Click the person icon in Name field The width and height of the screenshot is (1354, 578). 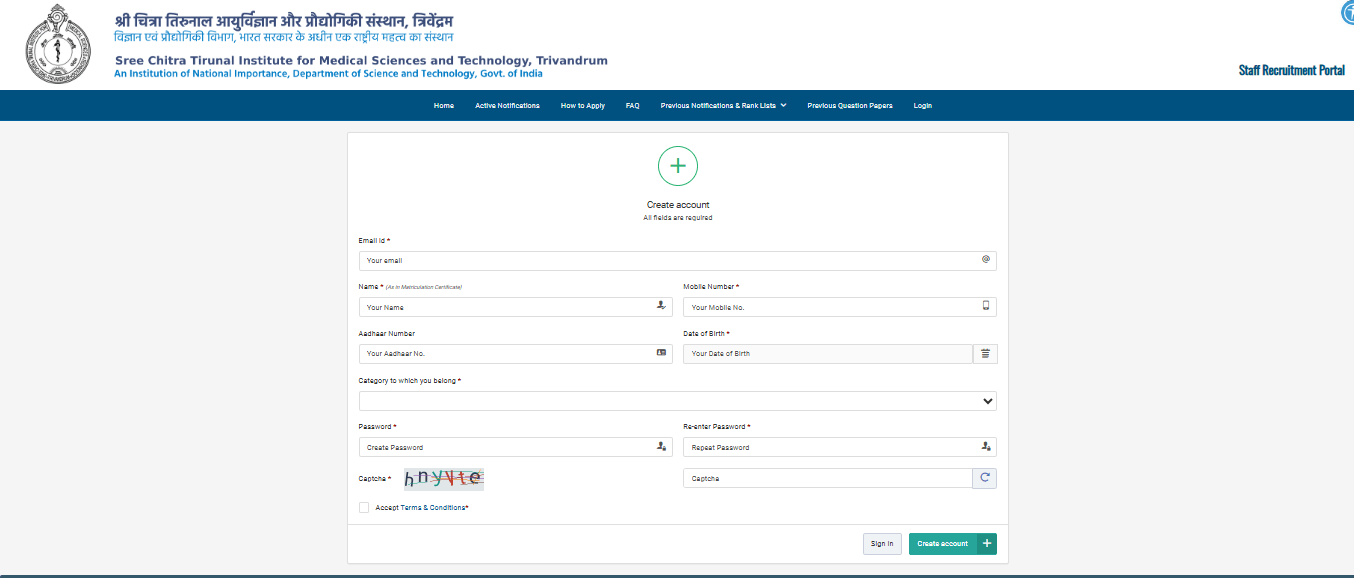(x=660, y=306)
